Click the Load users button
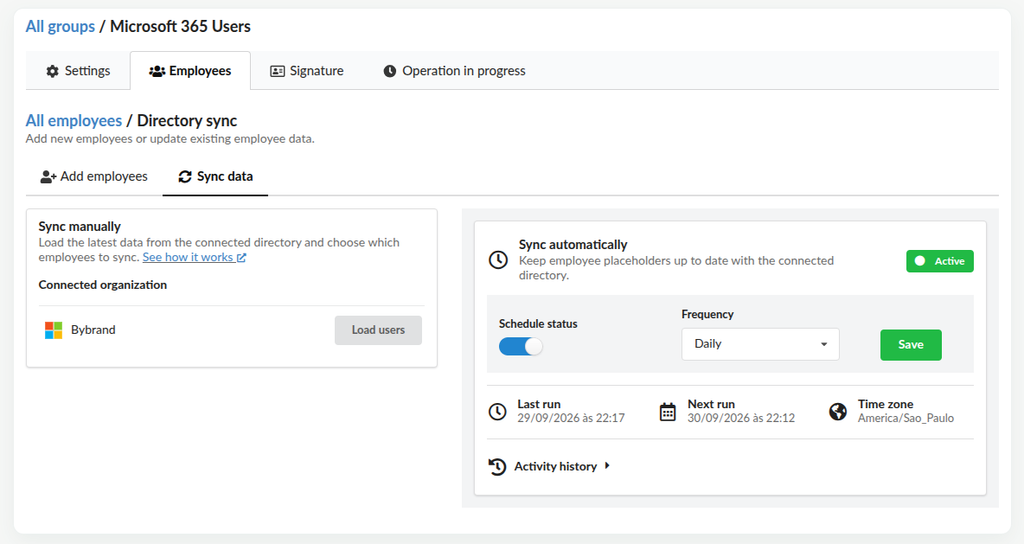This screenshot has width=1024, height=544. pos(378,330)
